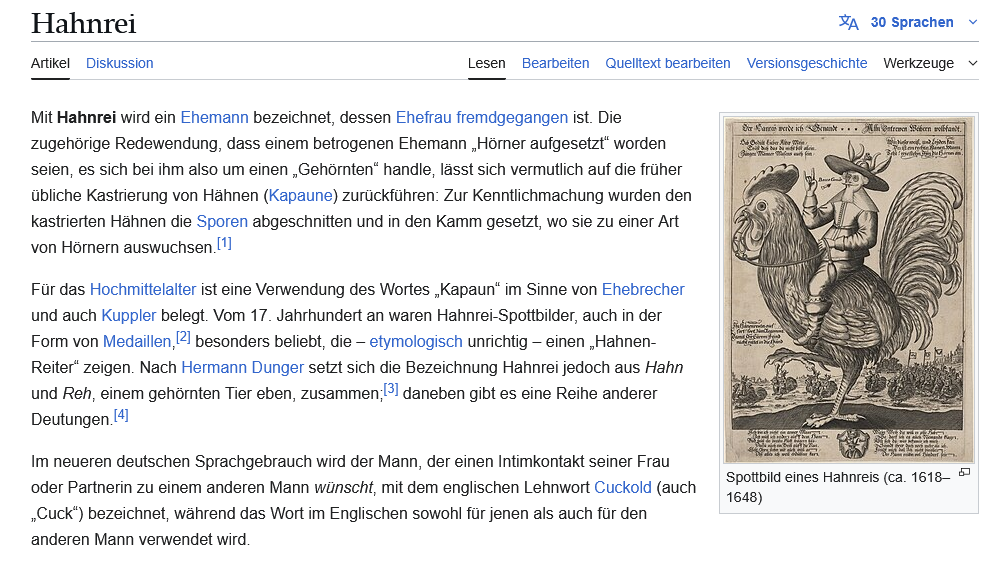Click the Hahnrei page heading

coord(83,24)
